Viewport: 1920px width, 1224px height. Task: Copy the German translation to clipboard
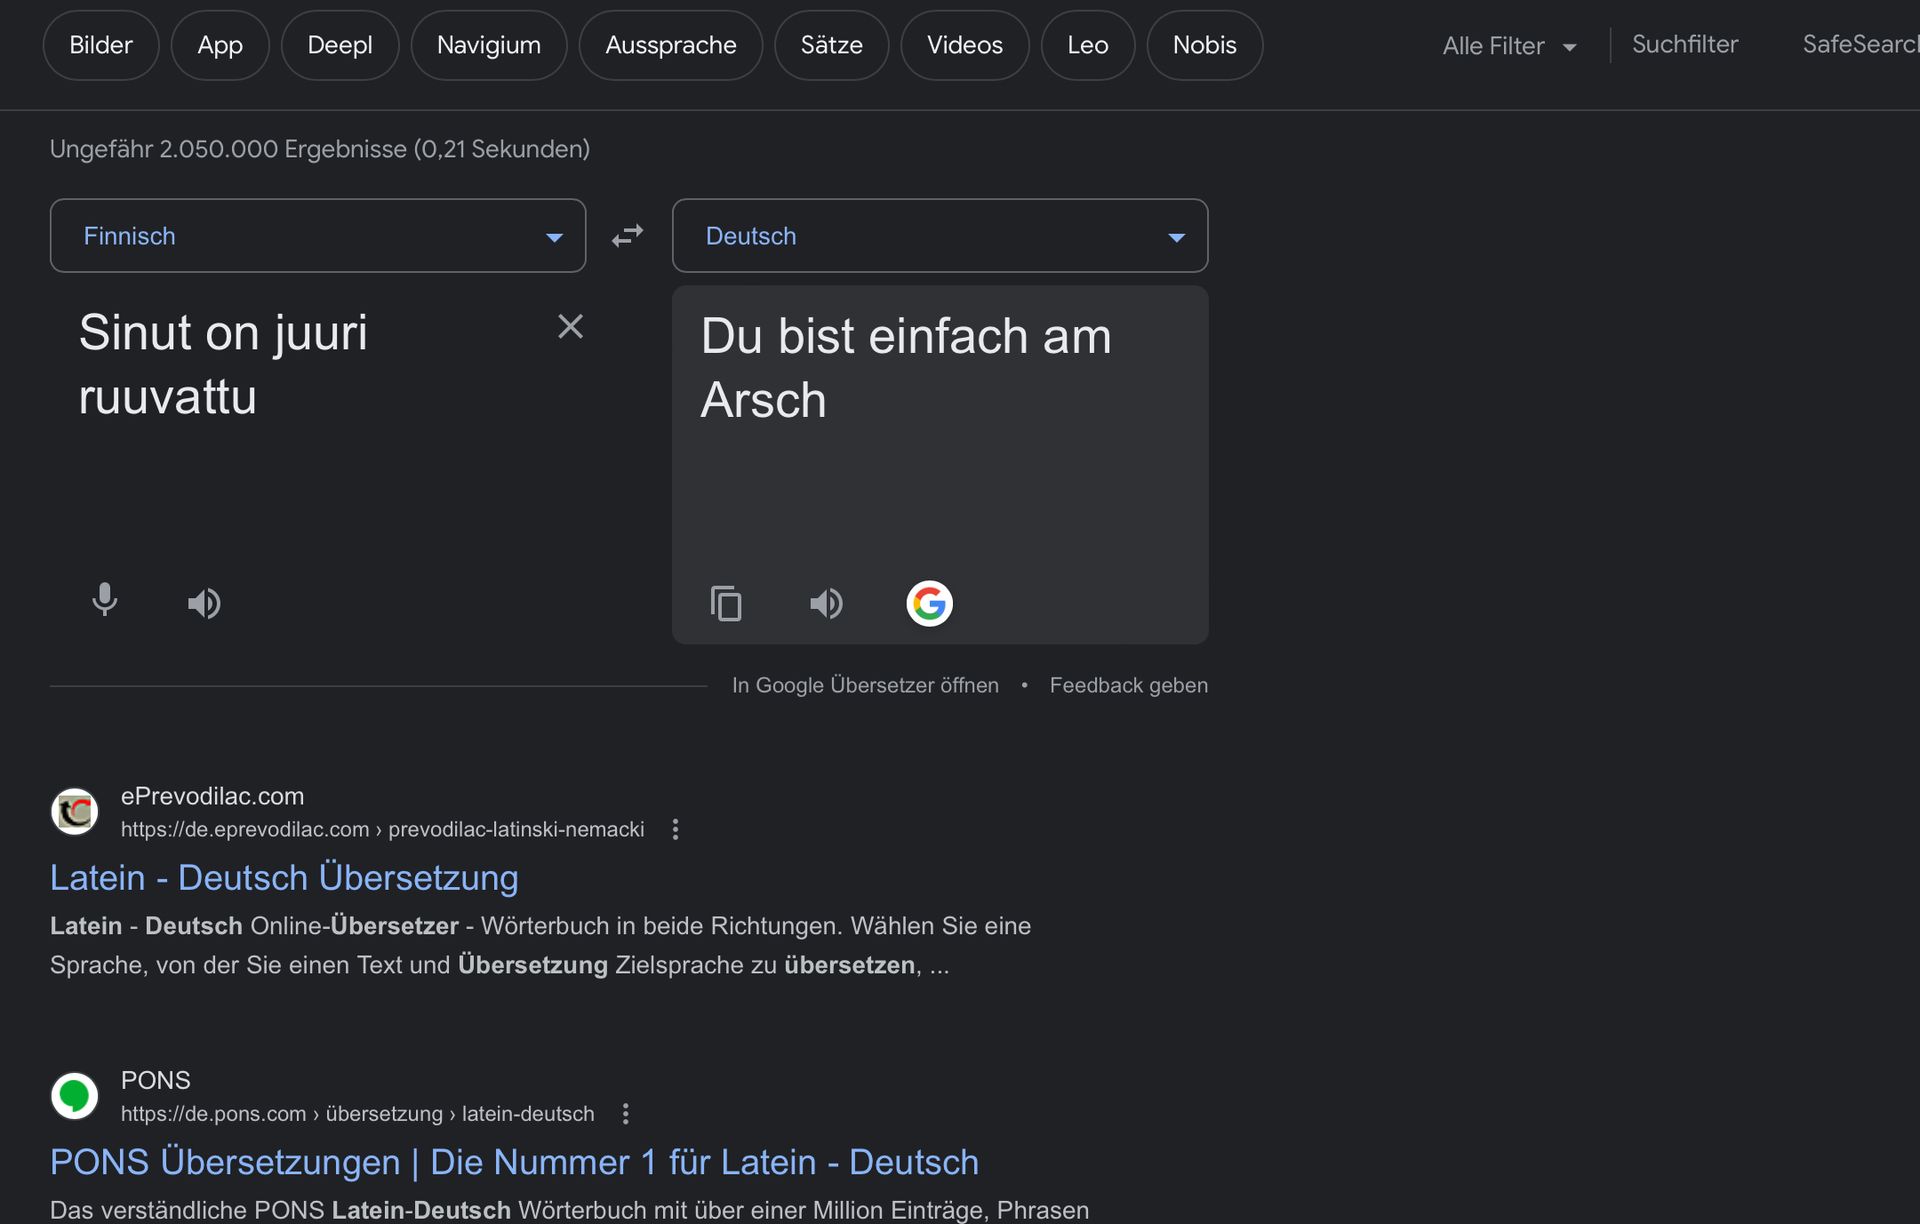click(726, 603)
